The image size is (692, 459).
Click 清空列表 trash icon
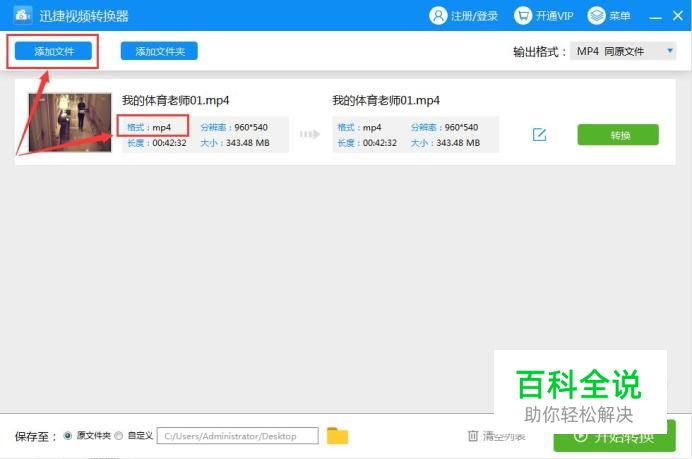point(473,436)
